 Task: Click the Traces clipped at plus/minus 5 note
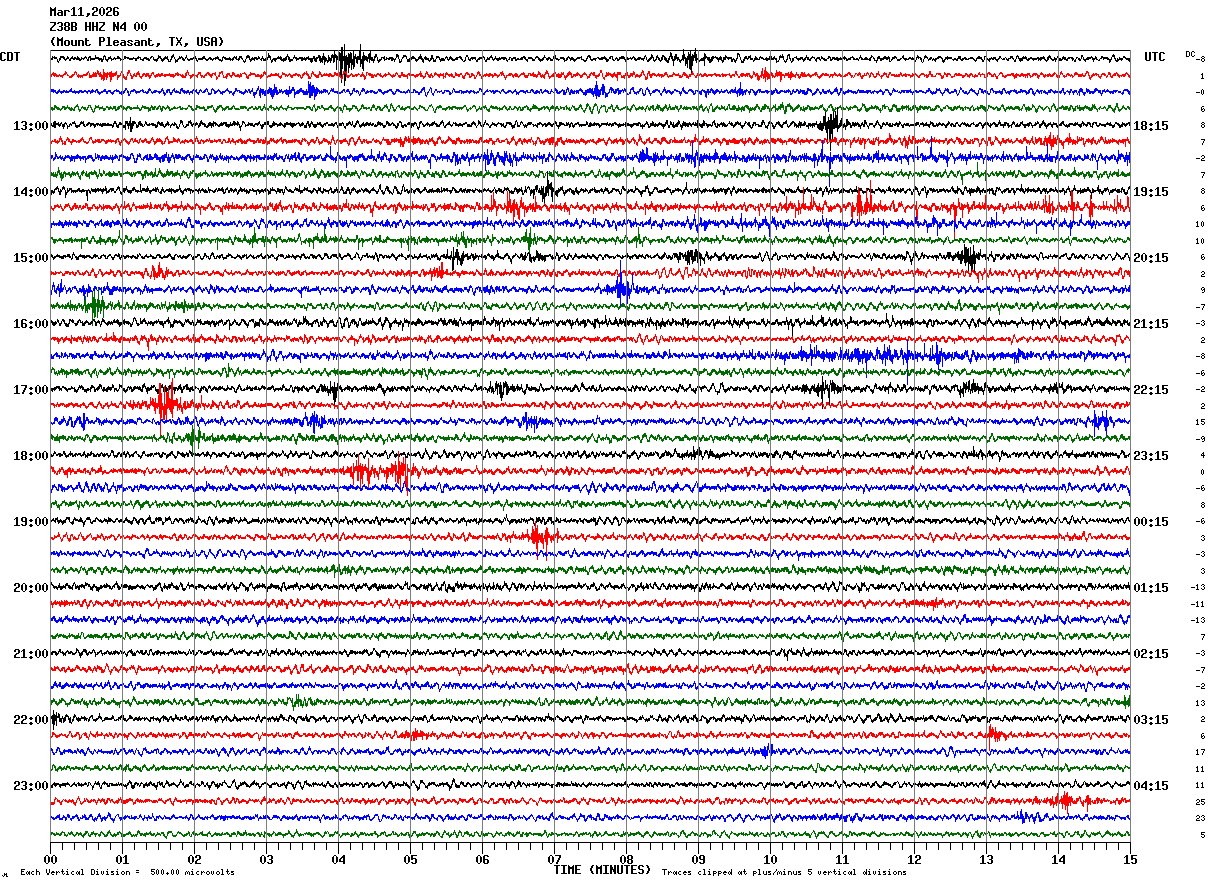(784, 872)
